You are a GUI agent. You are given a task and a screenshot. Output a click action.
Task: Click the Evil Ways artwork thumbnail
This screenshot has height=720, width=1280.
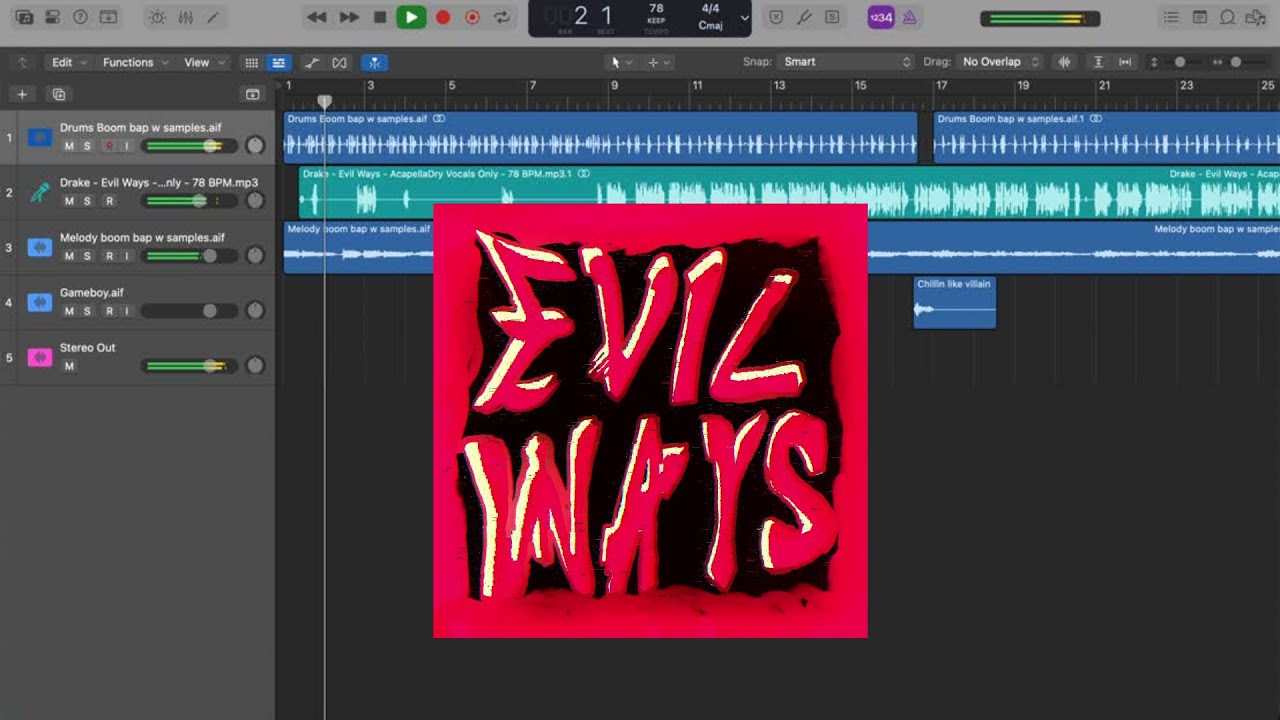coord(650,421)
